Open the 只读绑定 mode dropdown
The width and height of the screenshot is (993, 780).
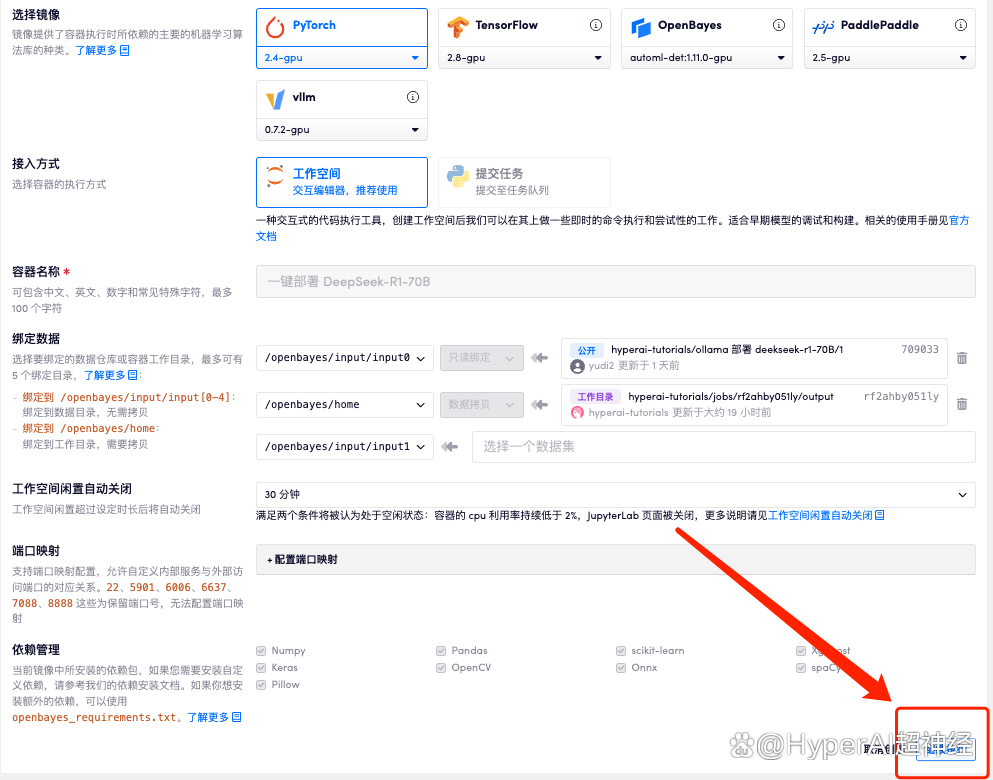point(482,358)
